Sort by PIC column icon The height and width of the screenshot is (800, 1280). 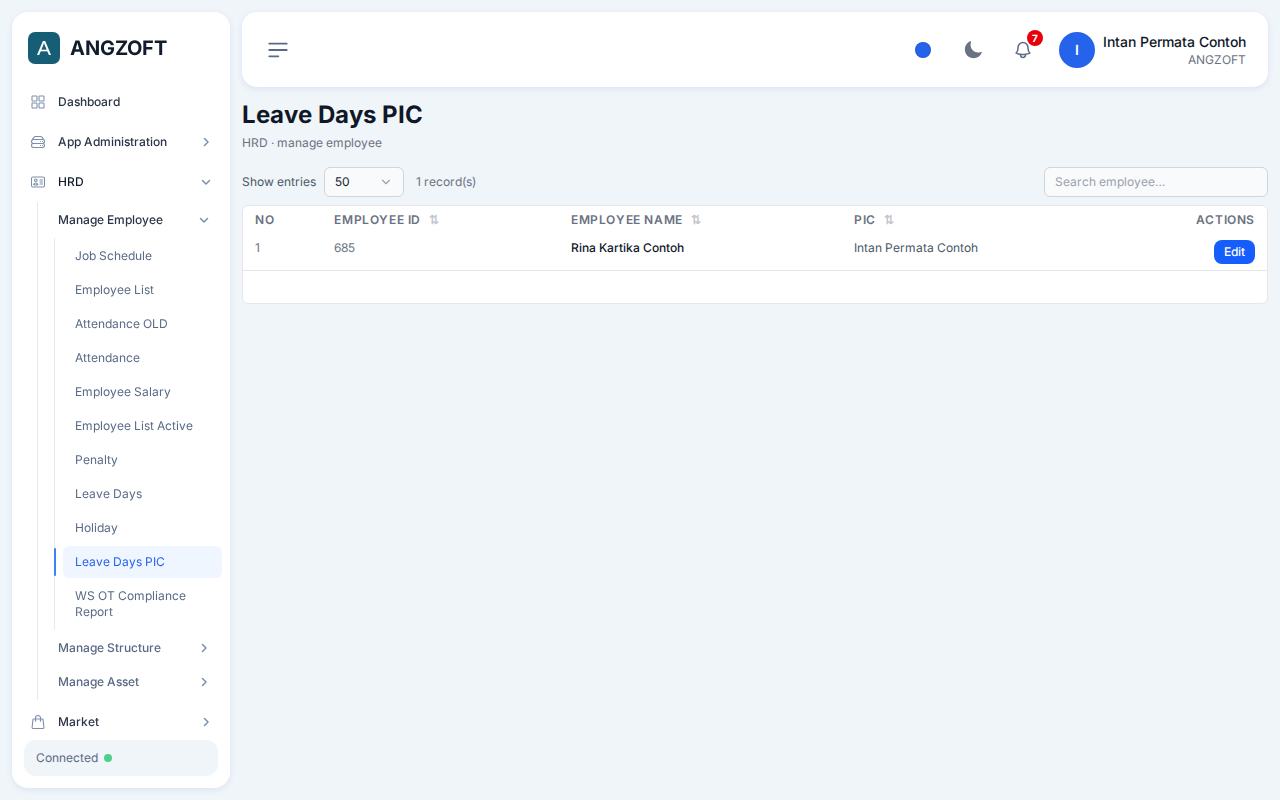pyautogui.click(x=889, y=220)
